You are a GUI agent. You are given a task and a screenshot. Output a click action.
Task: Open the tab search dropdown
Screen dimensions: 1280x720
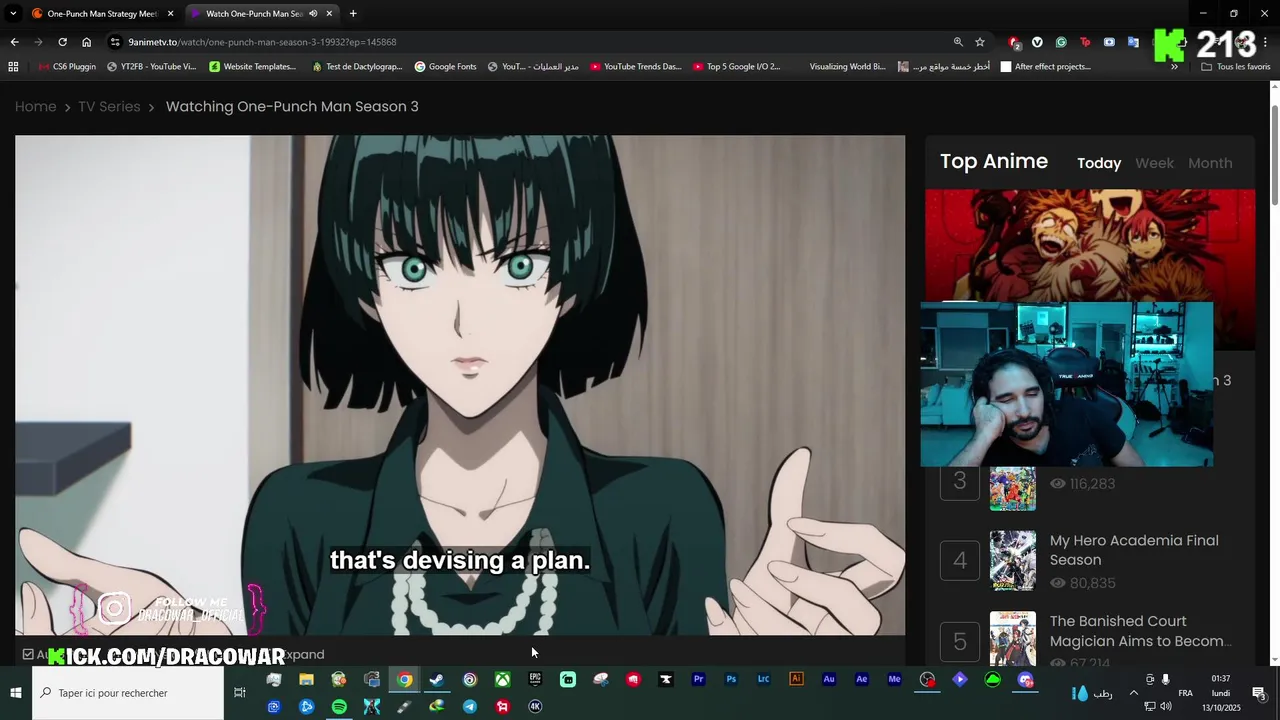[x=13, y=14]
